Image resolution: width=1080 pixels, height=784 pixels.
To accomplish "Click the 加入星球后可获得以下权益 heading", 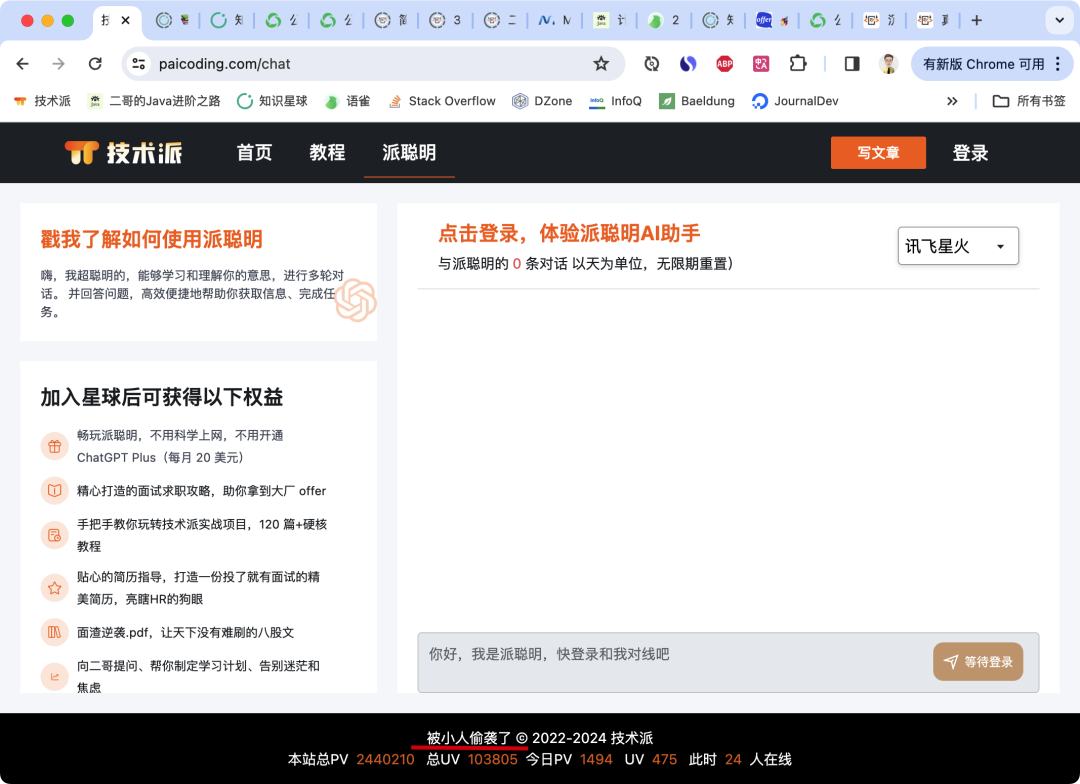I will point(162,398).
